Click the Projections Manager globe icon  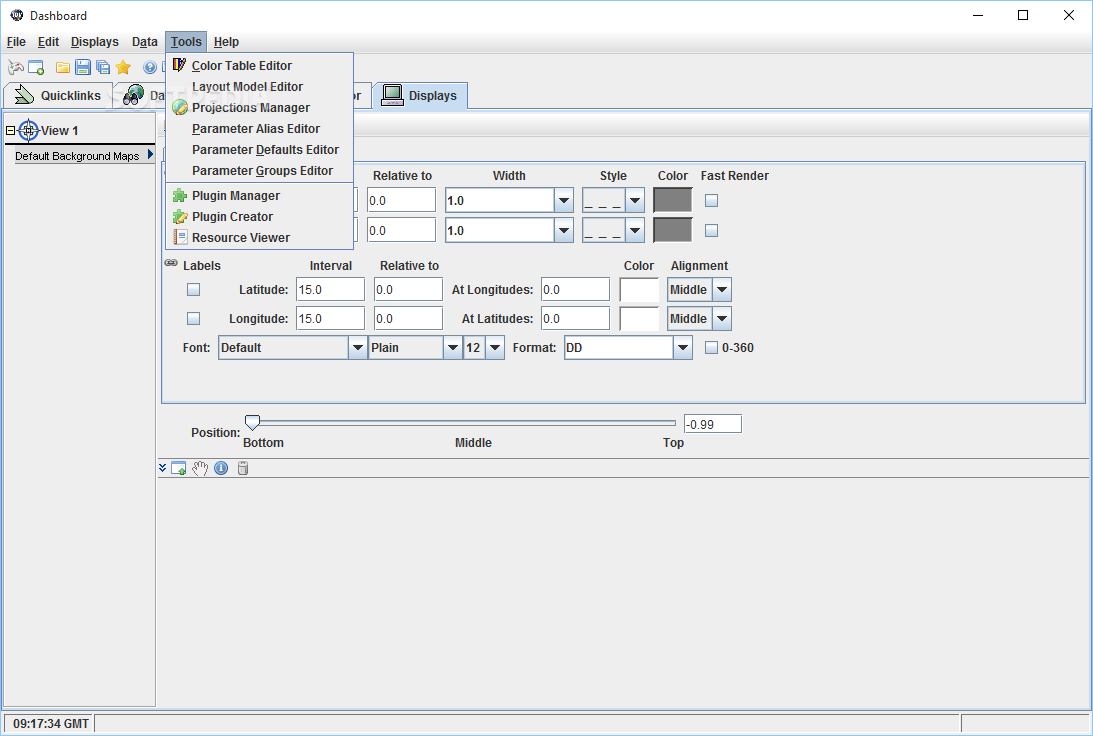[180, 107]
